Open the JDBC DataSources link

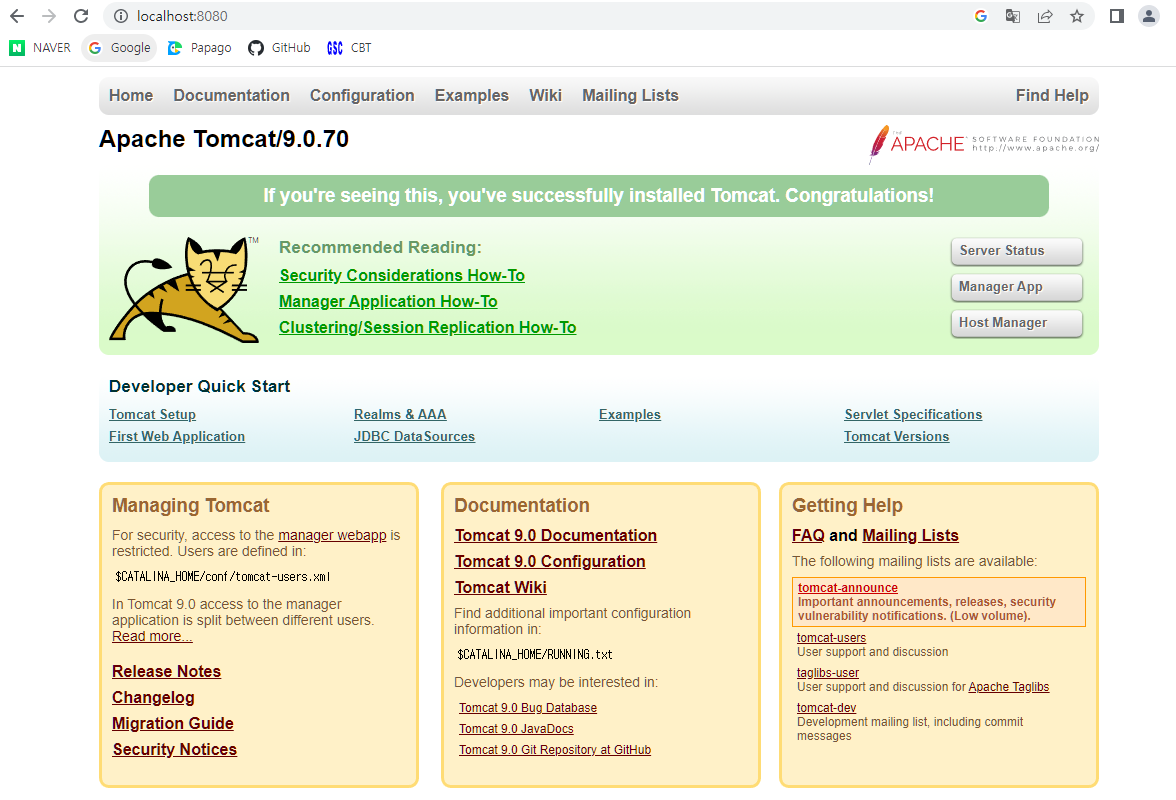pos(414,436)
